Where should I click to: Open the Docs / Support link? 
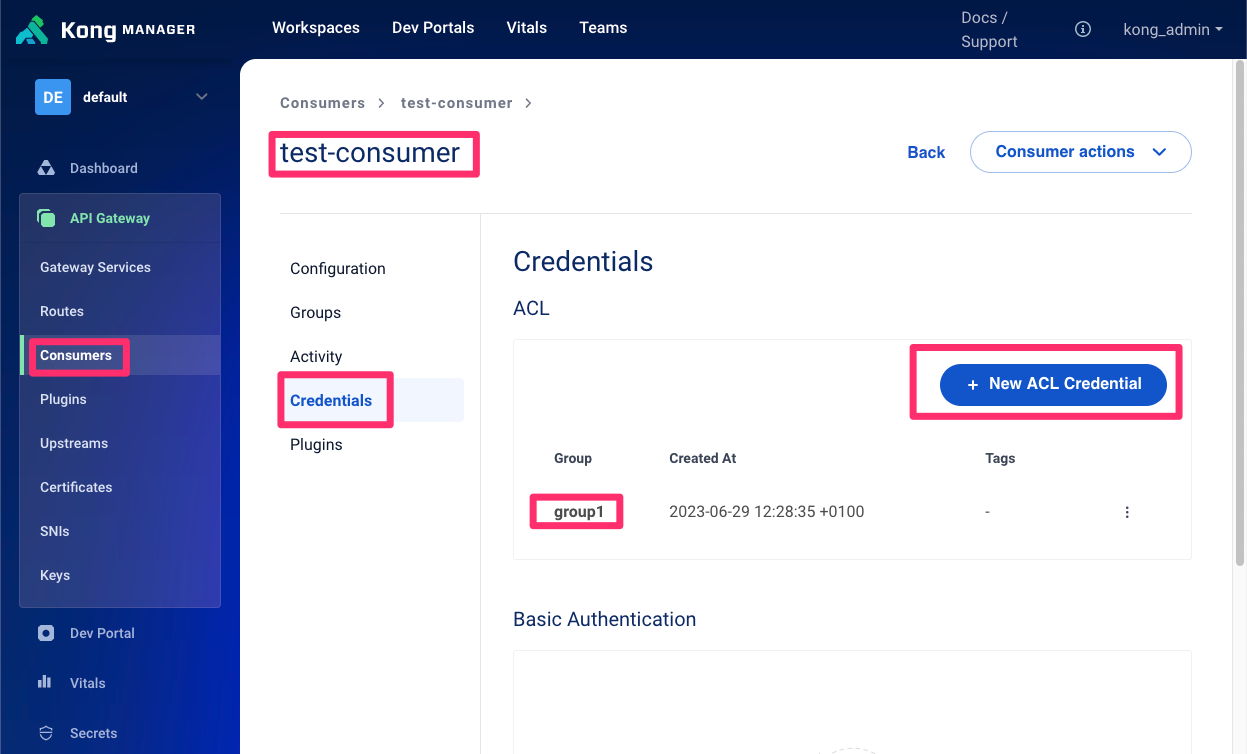click(989, 30)
